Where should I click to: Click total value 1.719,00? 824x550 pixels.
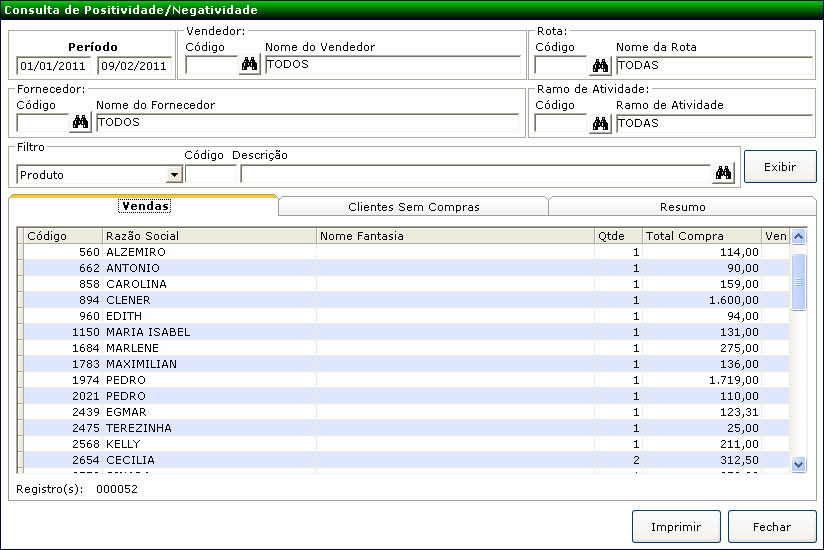[734, 380]
